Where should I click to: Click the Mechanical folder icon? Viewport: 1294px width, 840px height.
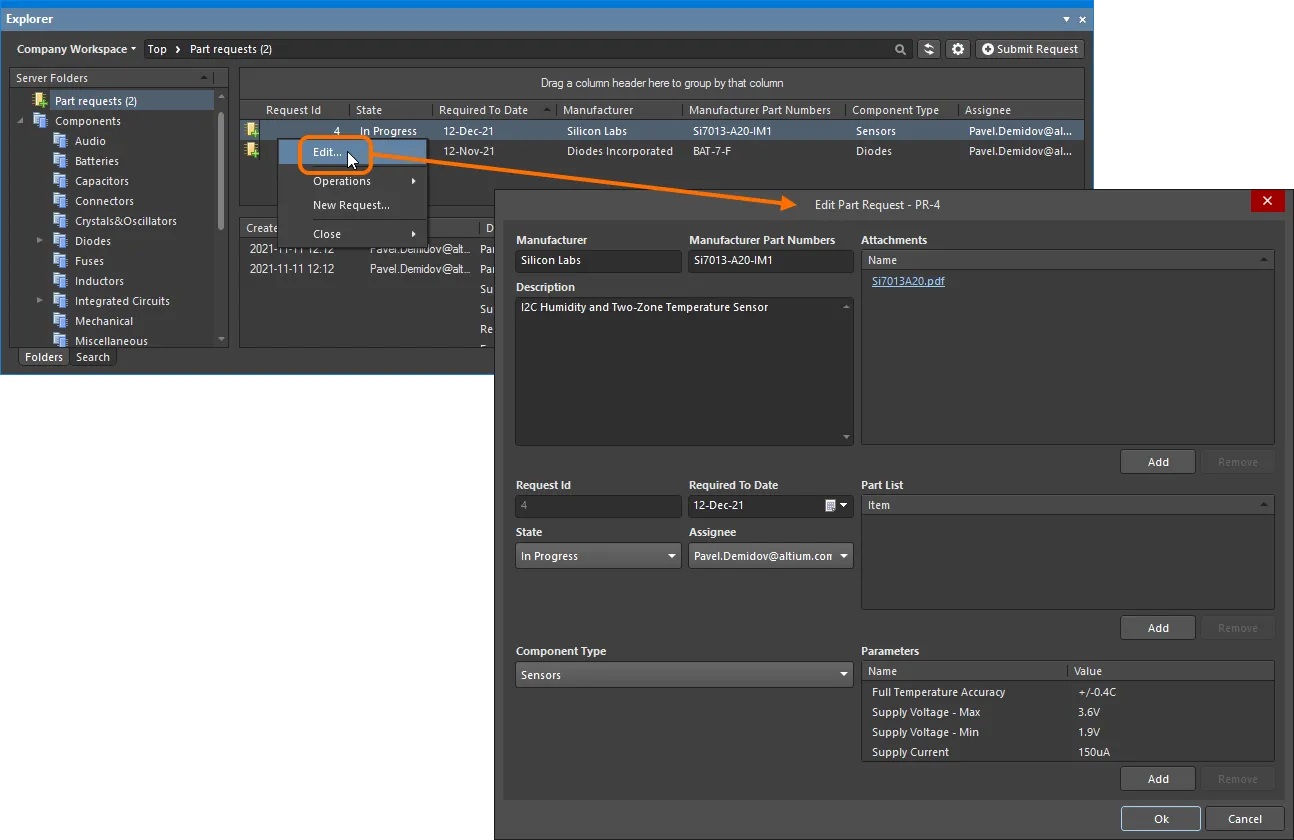(x=62, y=321)
